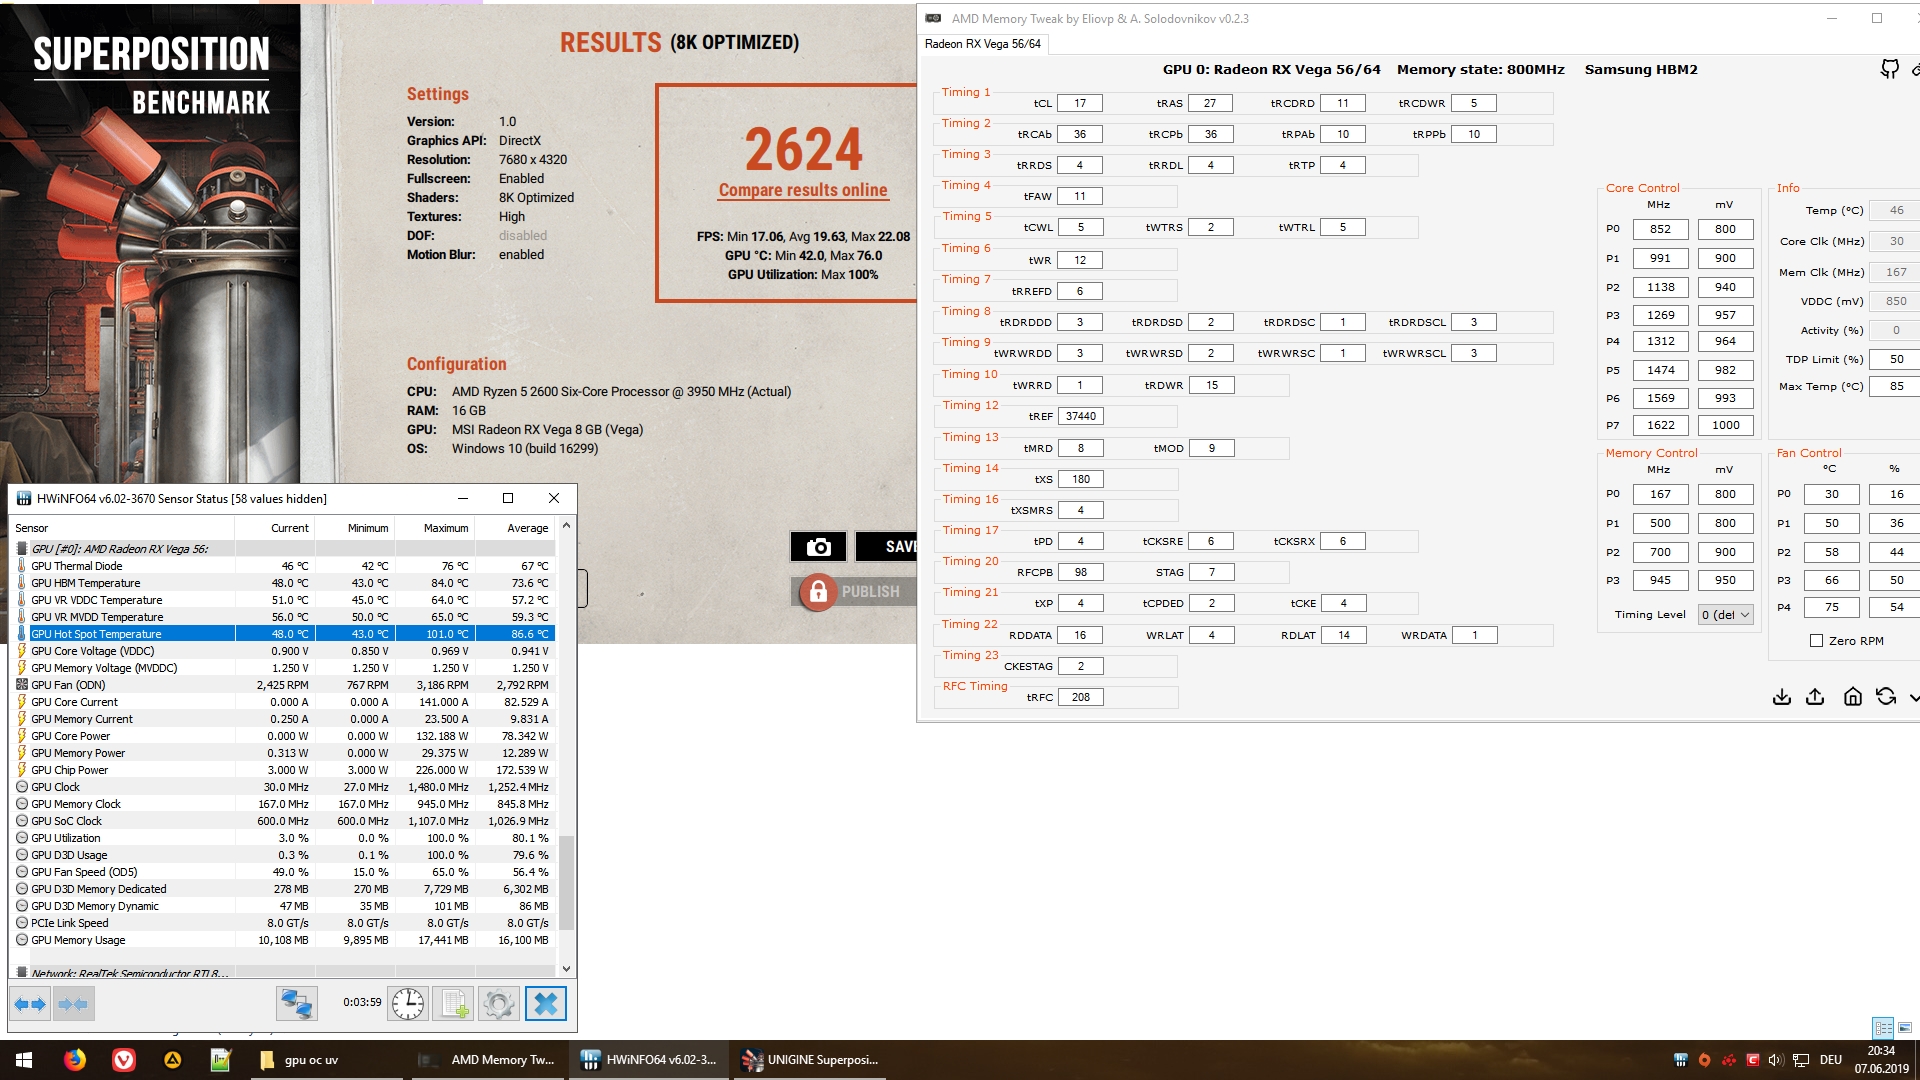
Task: Open the Timing Level dropdown
Action: (x=1726, y=615)
